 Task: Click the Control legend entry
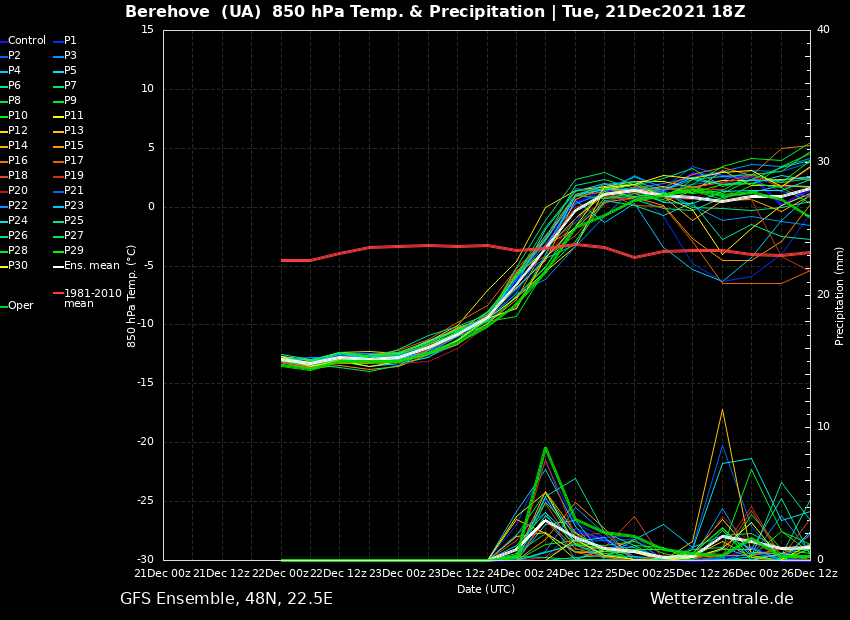pyautogui.click(x=27, y=41)
